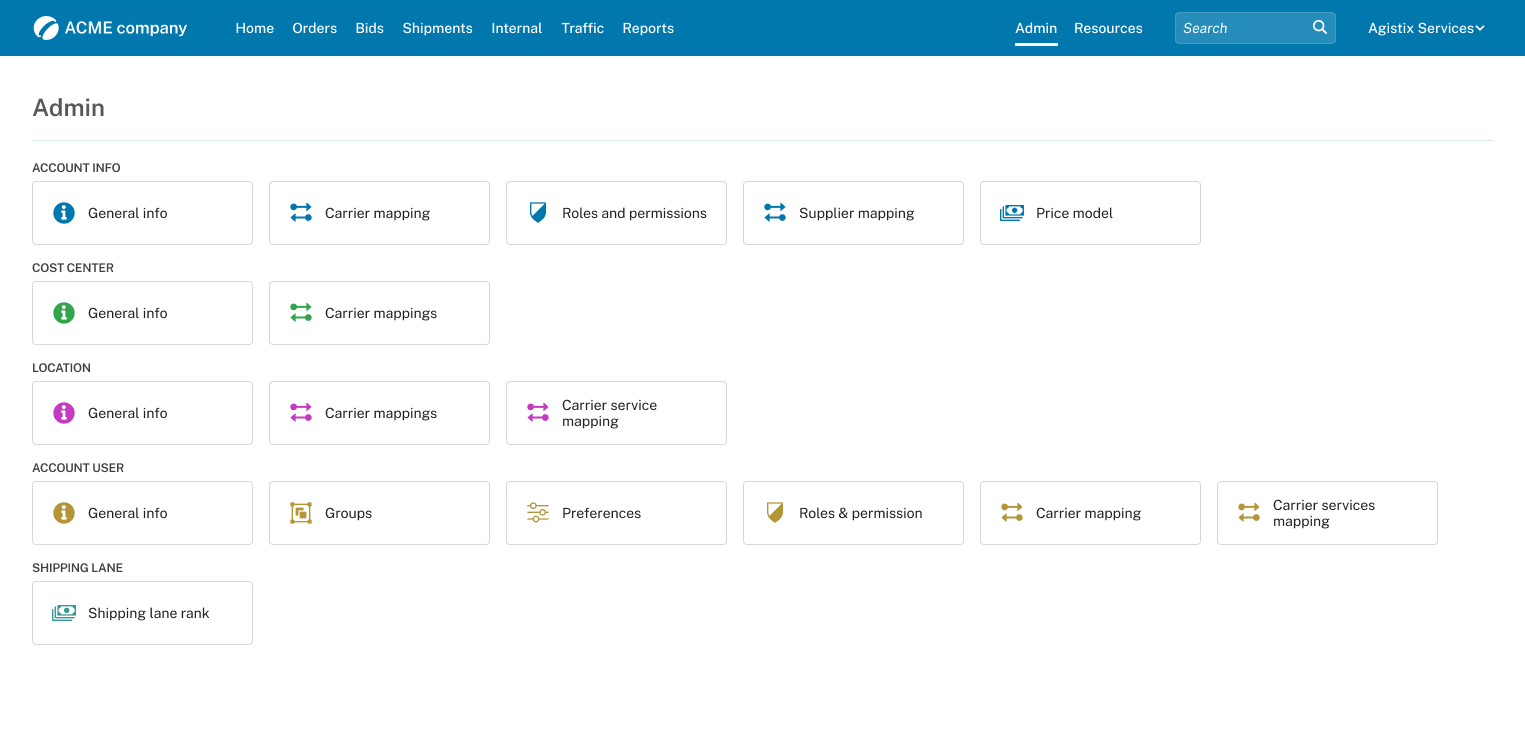This screenshot has height=751, width=1525.
Task: Focus the Search input field
Action: tap(1242, 28)
